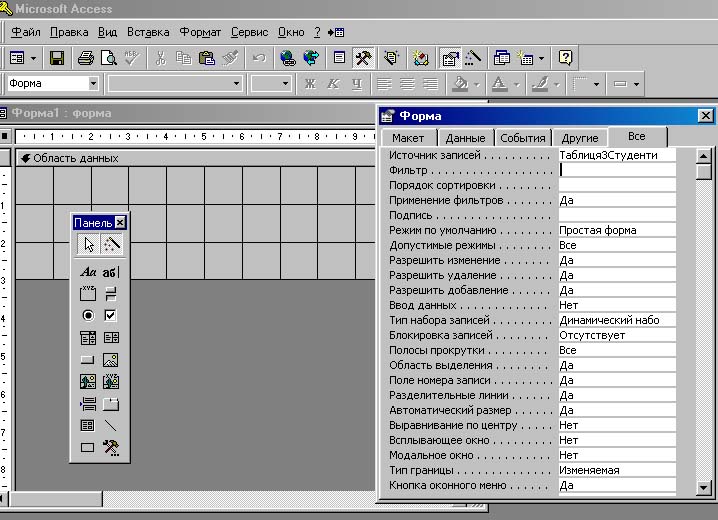Open the font name dropdown
This screenshot has height=520, width=718.
[x=236, y=83]
